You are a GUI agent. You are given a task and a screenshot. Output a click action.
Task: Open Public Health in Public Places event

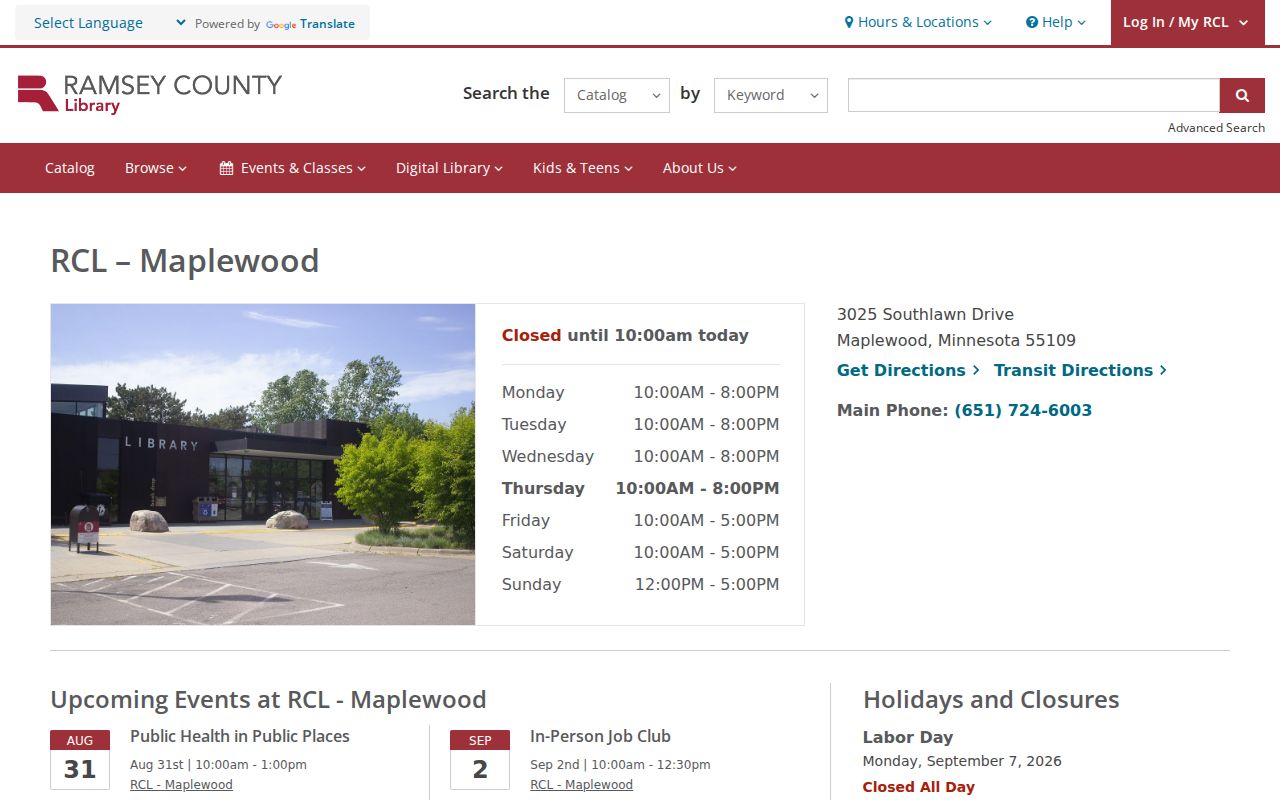240,736
